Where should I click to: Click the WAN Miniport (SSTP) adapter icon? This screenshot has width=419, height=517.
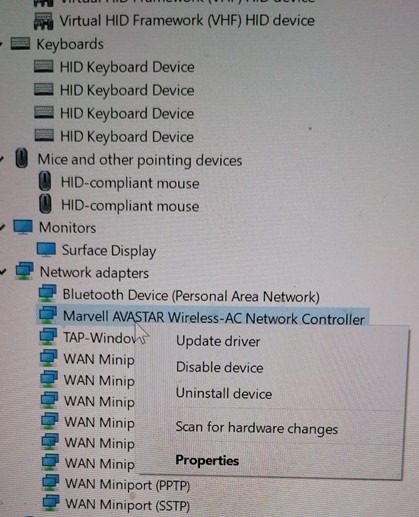tap(51, 503)
